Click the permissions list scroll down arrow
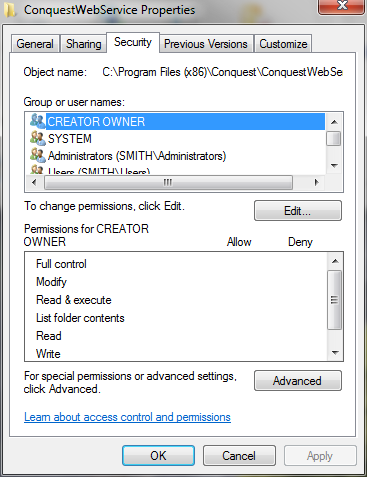The image size is (367, 477). [335, 352]
